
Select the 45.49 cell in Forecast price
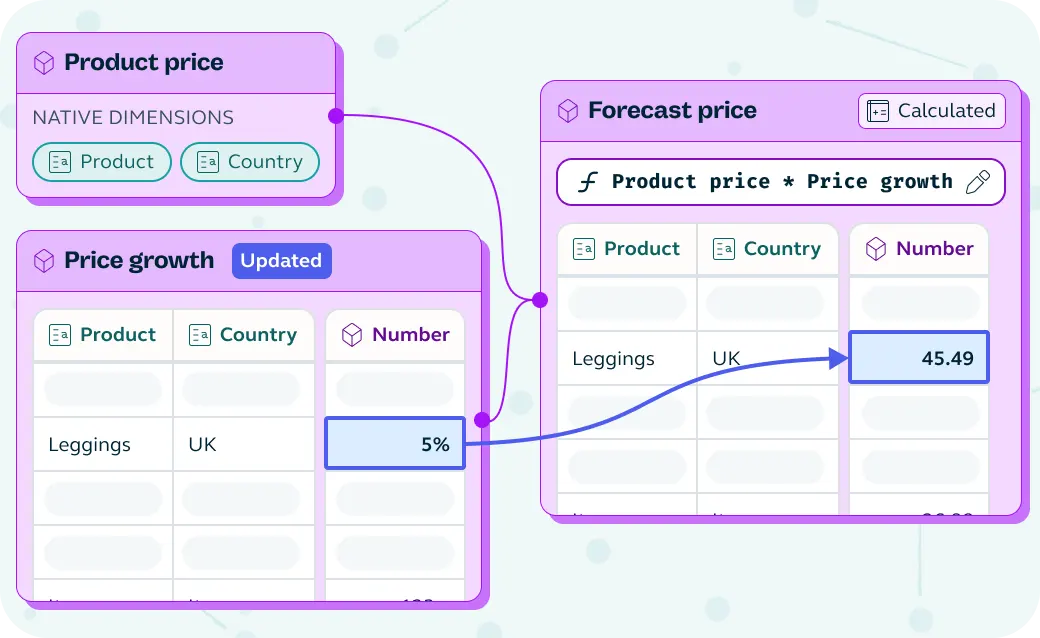[919, 357]
